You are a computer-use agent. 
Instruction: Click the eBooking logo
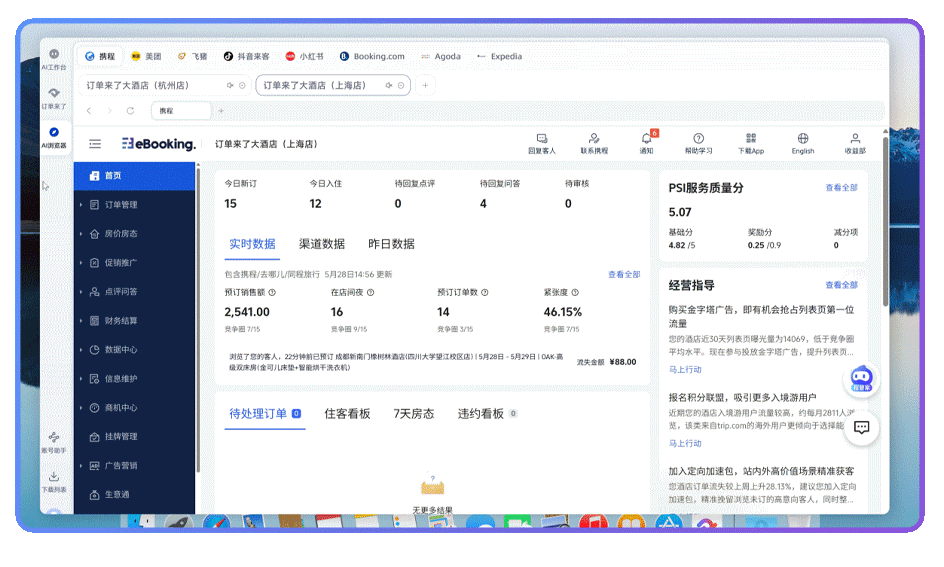pos(159,144)
